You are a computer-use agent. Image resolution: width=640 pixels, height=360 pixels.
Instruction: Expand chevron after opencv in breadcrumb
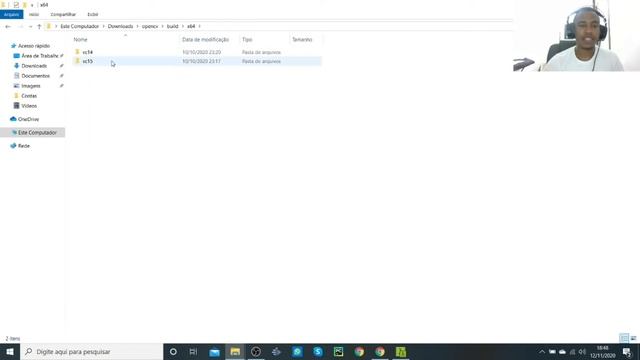162,26
